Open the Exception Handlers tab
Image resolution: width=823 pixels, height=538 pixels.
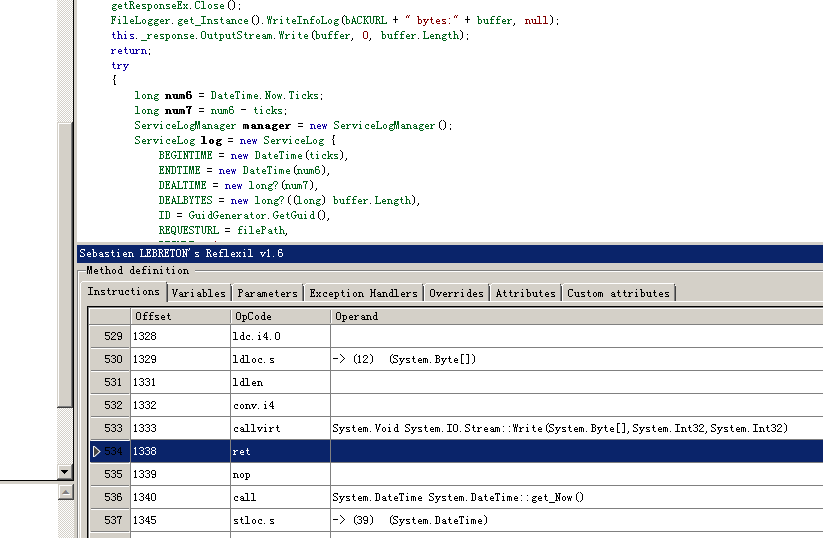coord(363,293)
